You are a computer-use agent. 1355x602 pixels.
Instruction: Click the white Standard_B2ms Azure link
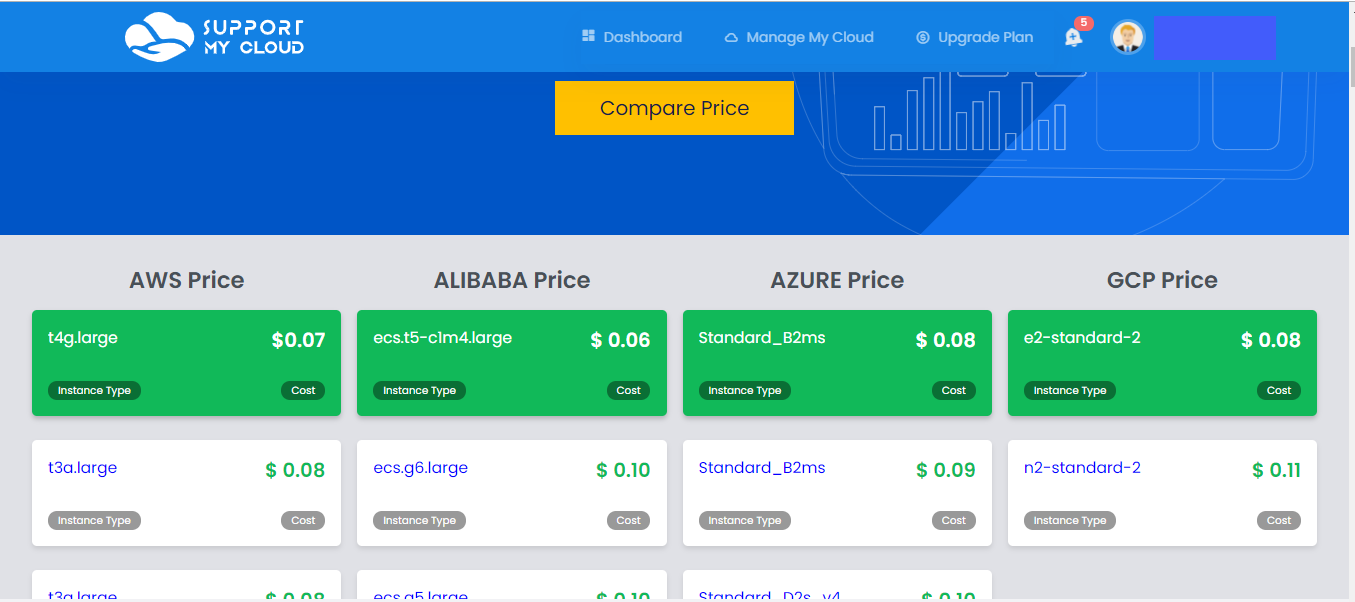(762, 468)
